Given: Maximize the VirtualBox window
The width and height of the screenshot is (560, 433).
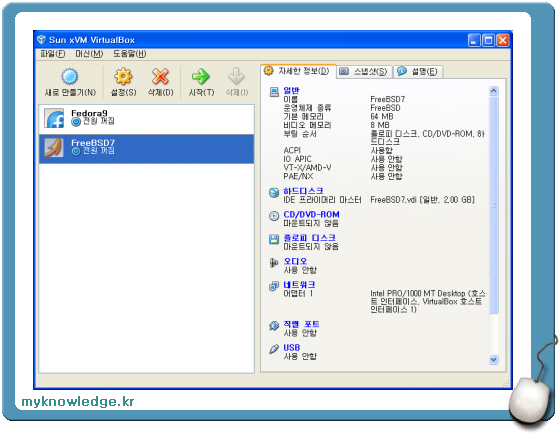Looking at the screenshot, I should 488,40.
